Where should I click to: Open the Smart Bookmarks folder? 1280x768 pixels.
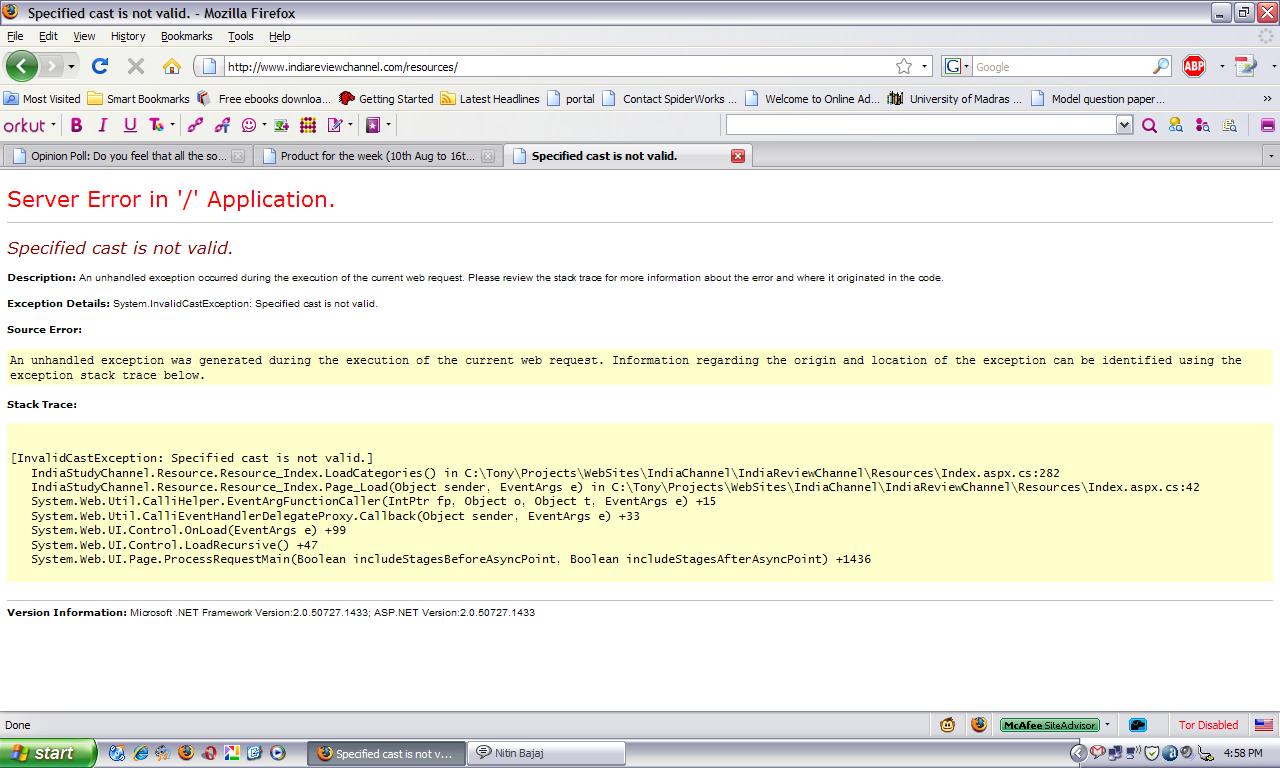click(x=138, y=99)
